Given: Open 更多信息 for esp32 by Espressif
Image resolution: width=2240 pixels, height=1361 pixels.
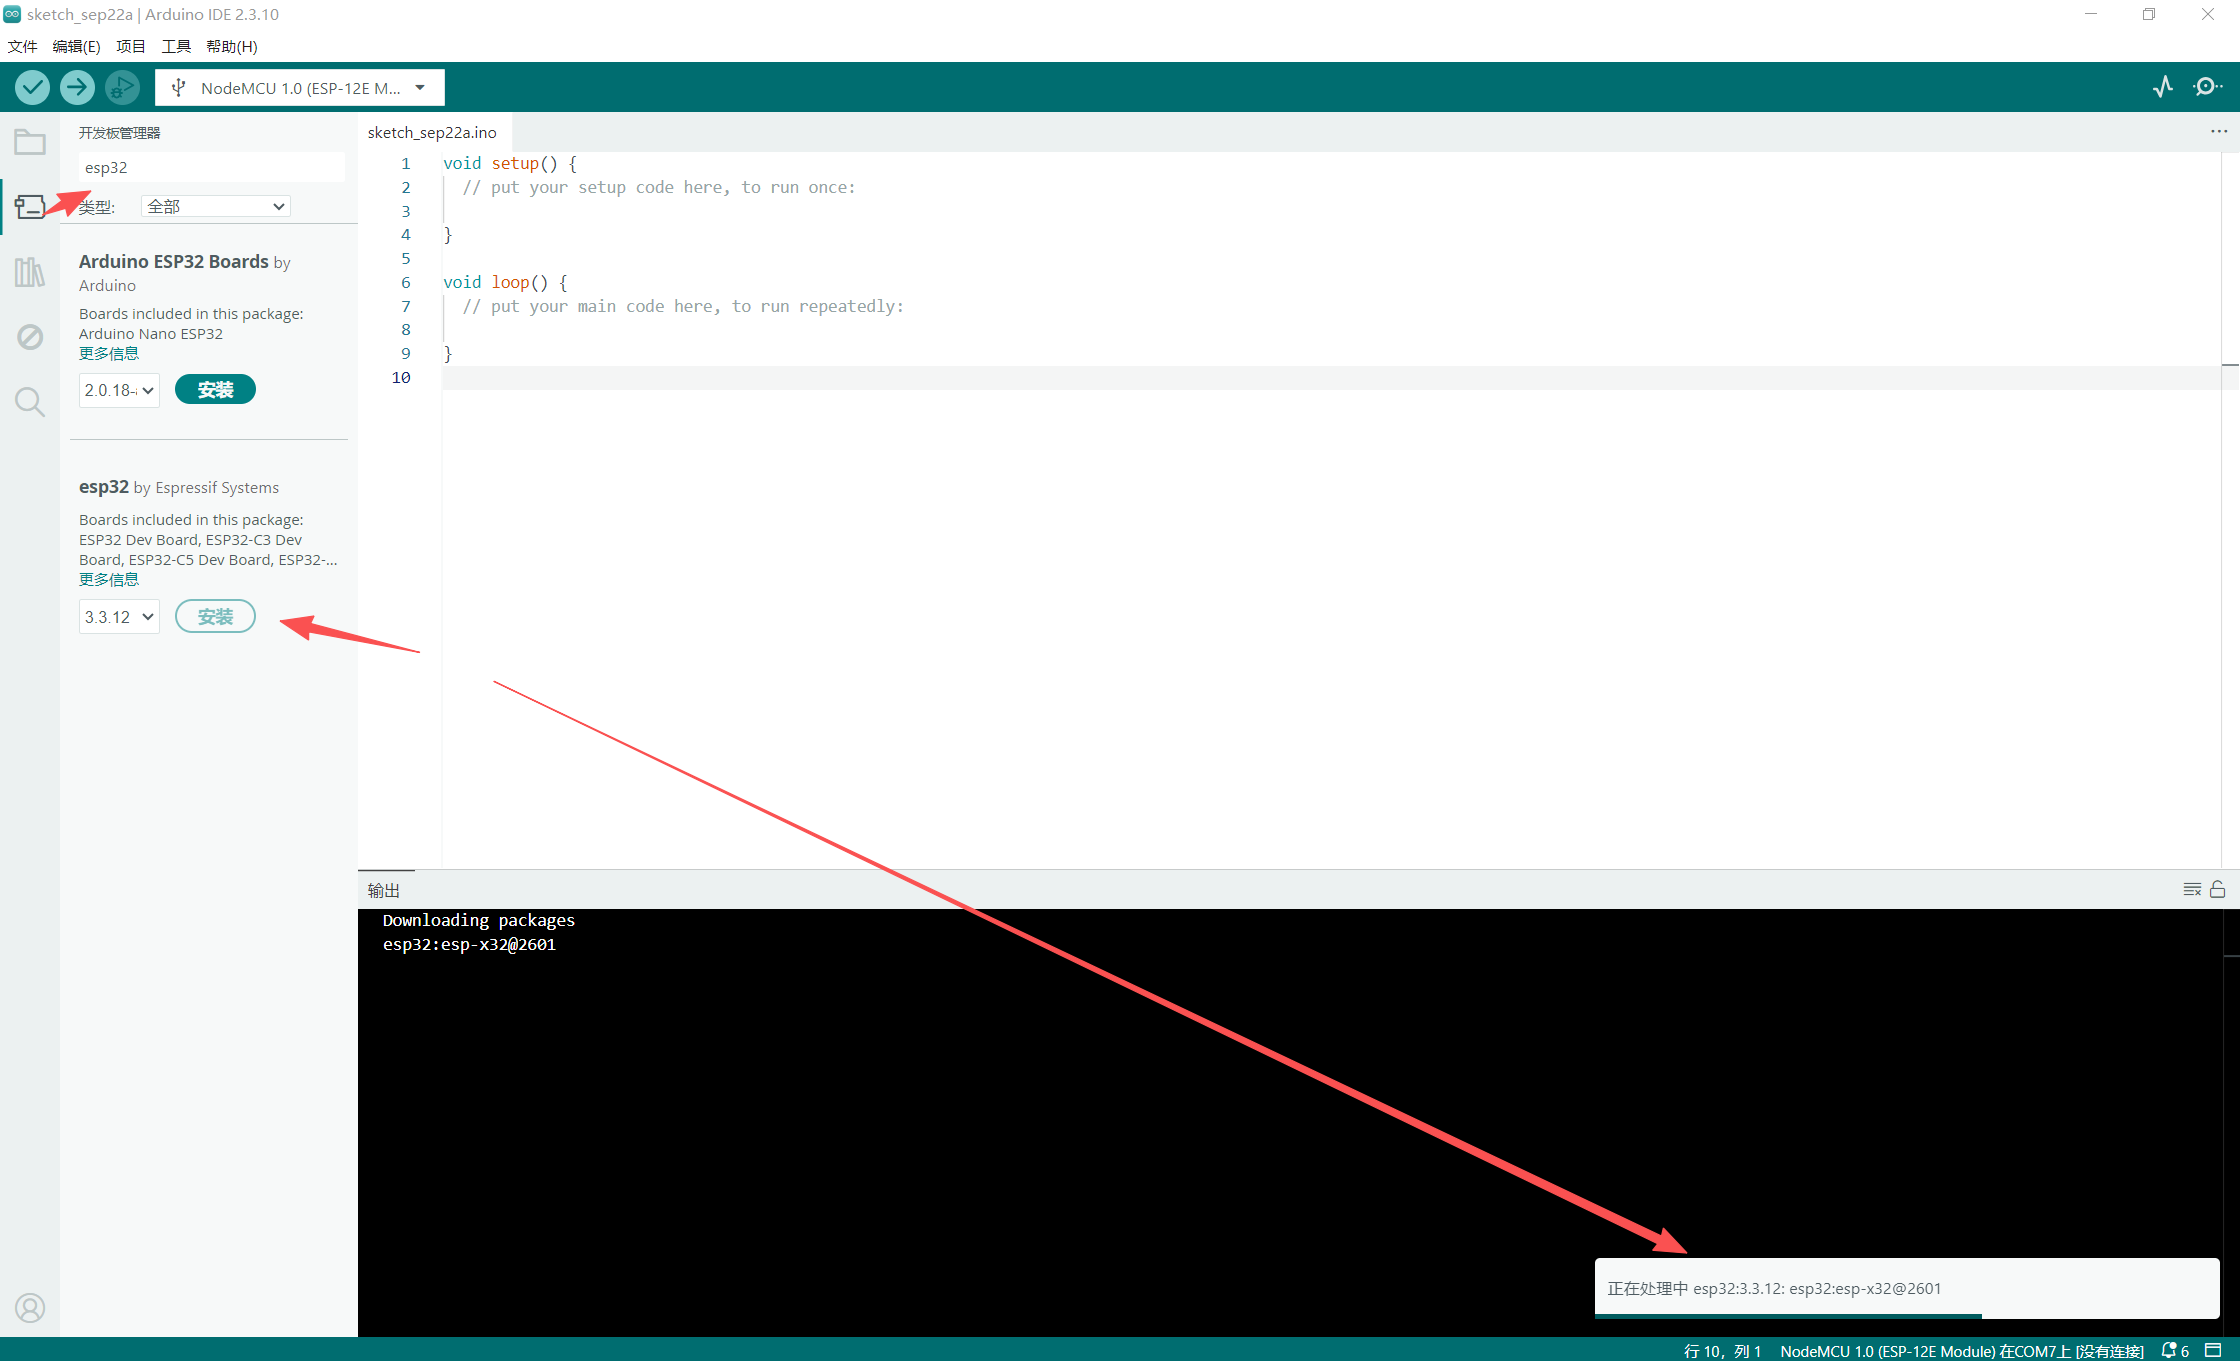Looking at the screenshot, I should pos(109,580).
